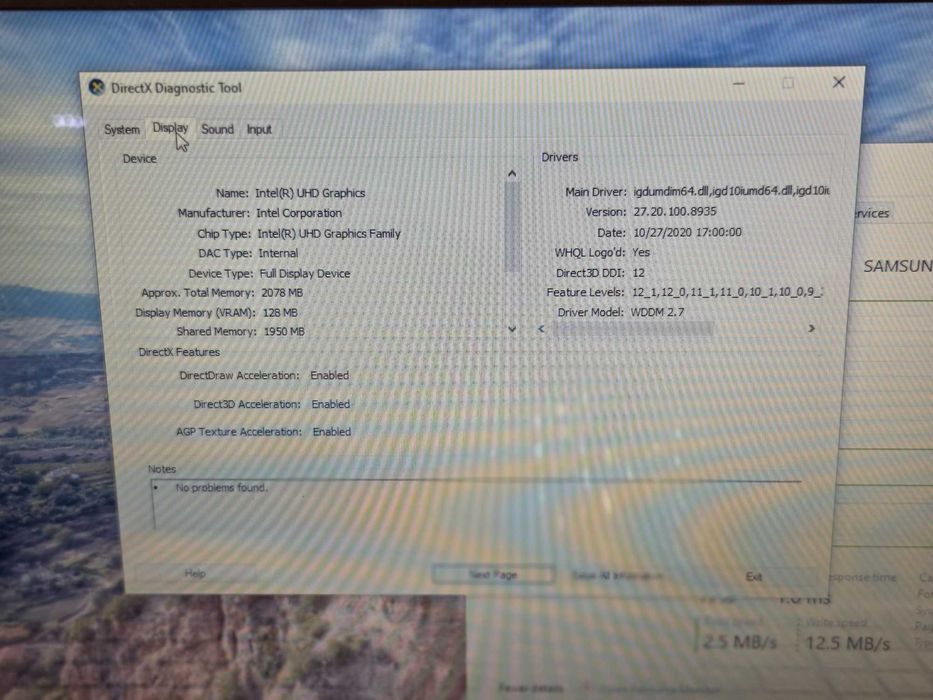The width and height of the screenshot is (933, 700).
Task: Click the Direct3D DDI value '12'
Action: tap(638, 273)
